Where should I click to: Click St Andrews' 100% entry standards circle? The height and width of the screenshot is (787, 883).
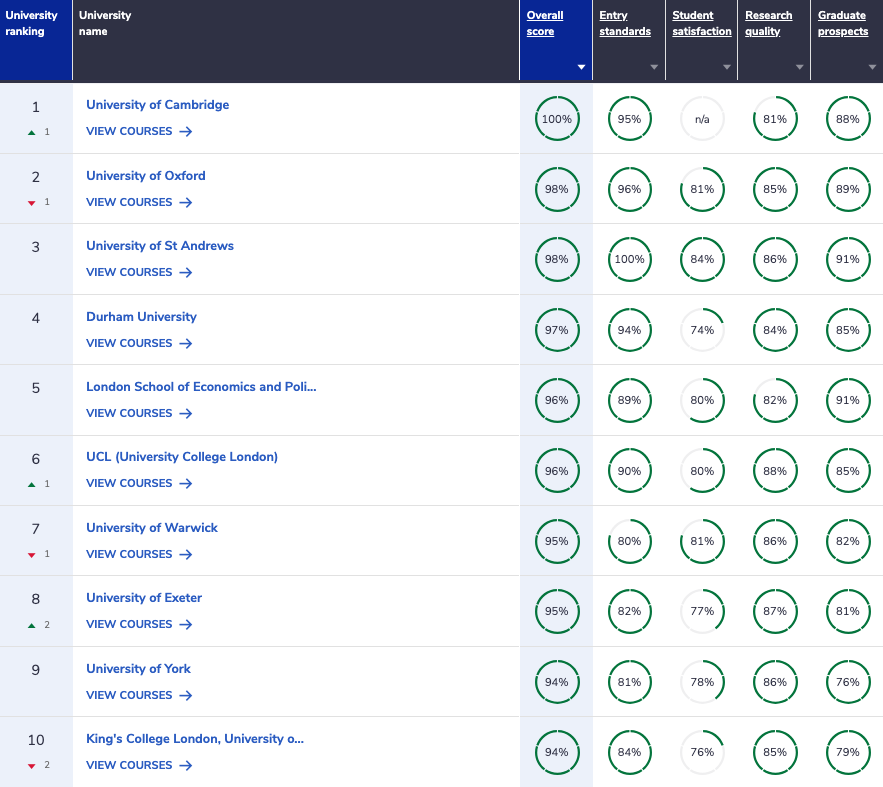coord(630,260)
